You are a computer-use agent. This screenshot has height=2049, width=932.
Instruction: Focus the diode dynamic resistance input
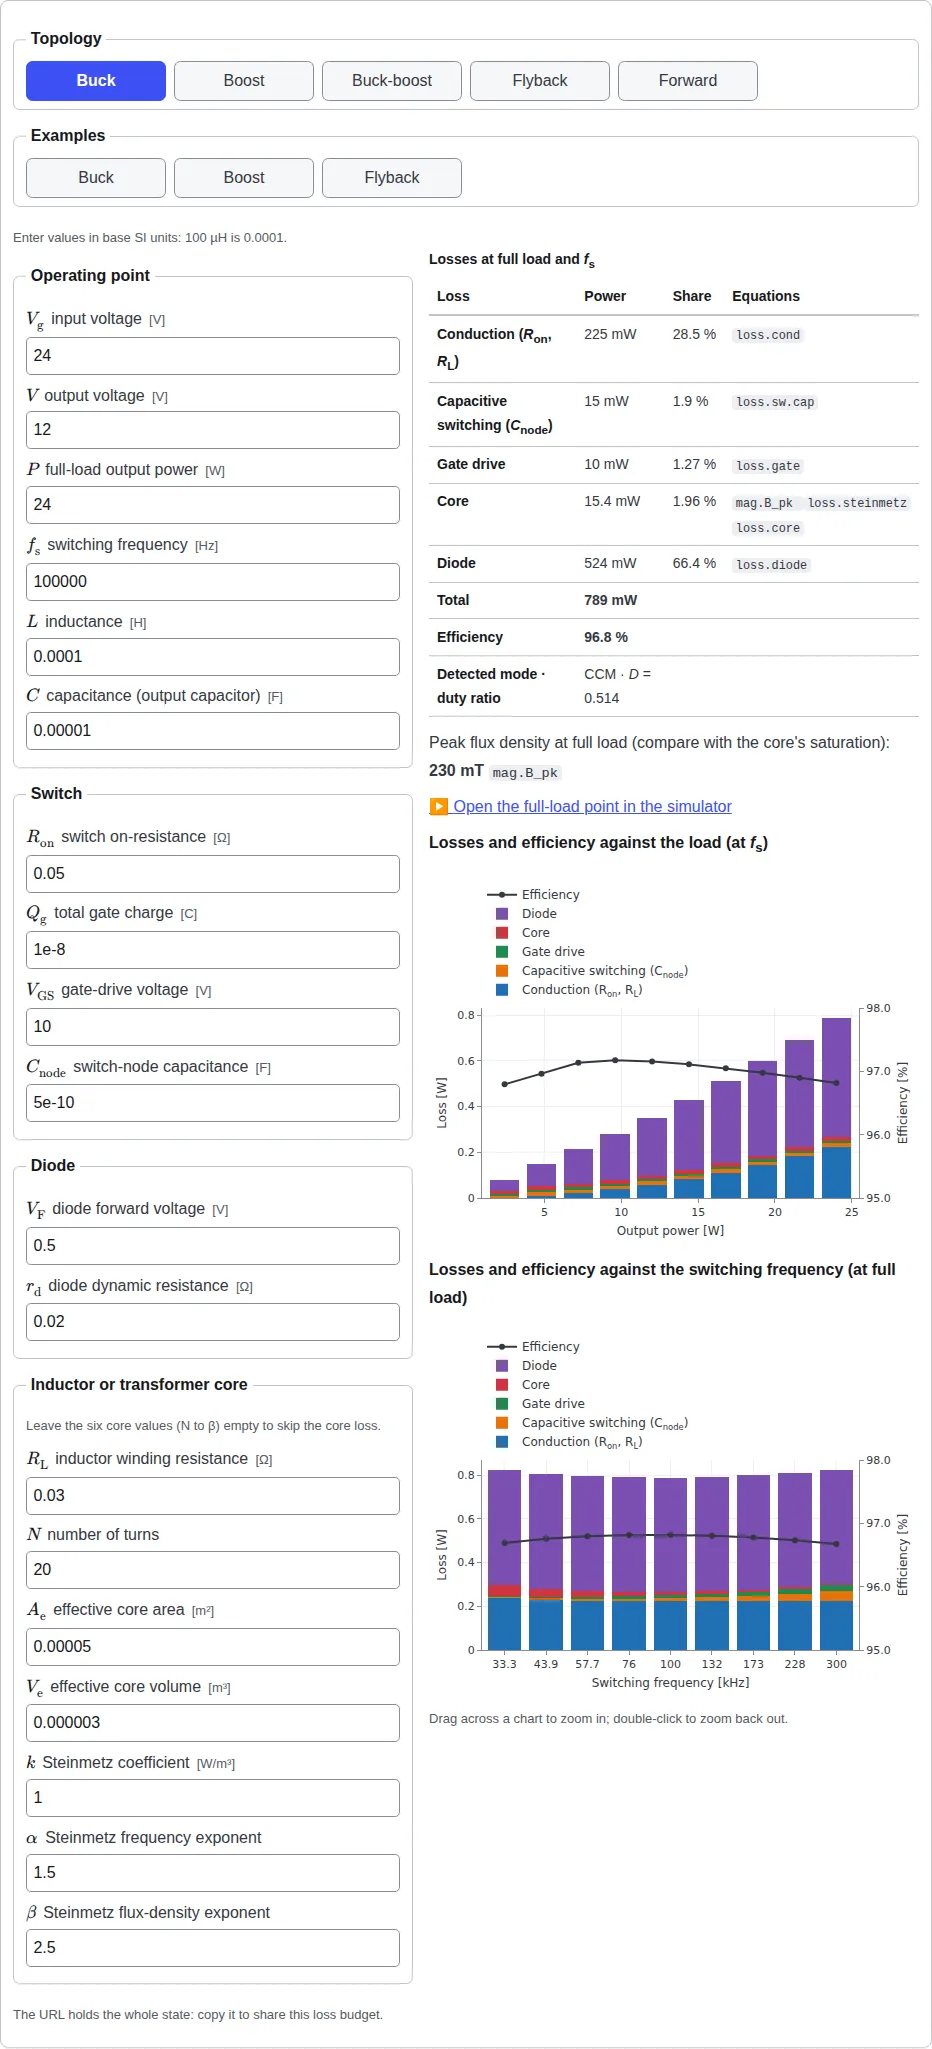click(213, 1322)
